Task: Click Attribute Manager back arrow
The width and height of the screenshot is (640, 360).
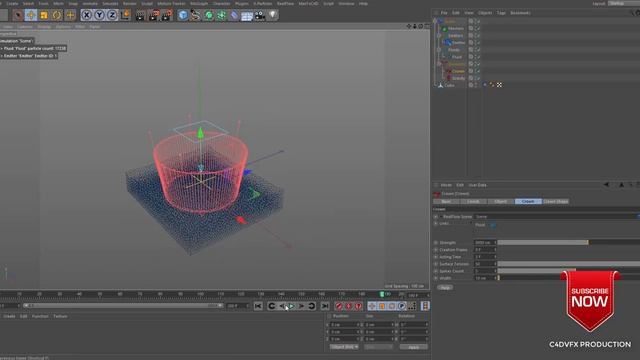Action: [606, 185]
